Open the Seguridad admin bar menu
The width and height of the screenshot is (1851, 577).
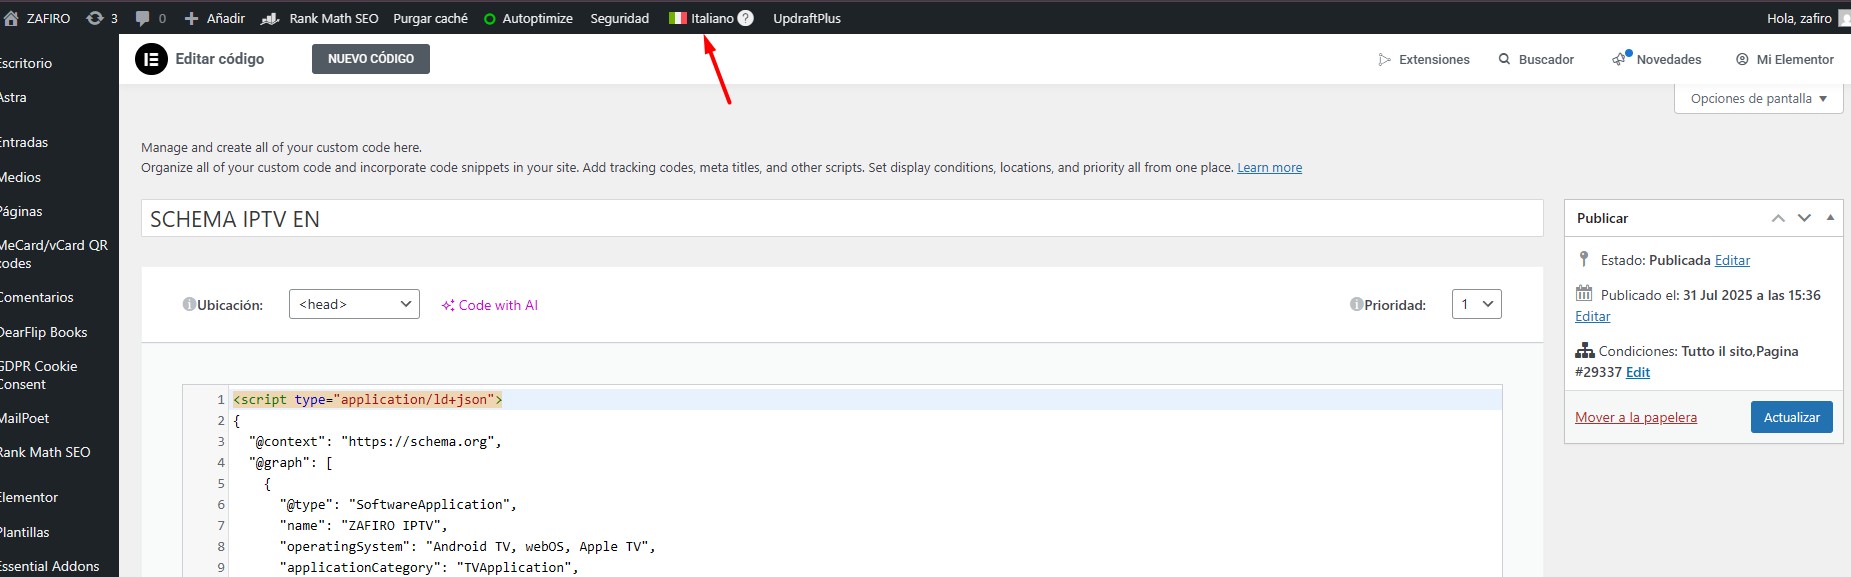point(619,18)
